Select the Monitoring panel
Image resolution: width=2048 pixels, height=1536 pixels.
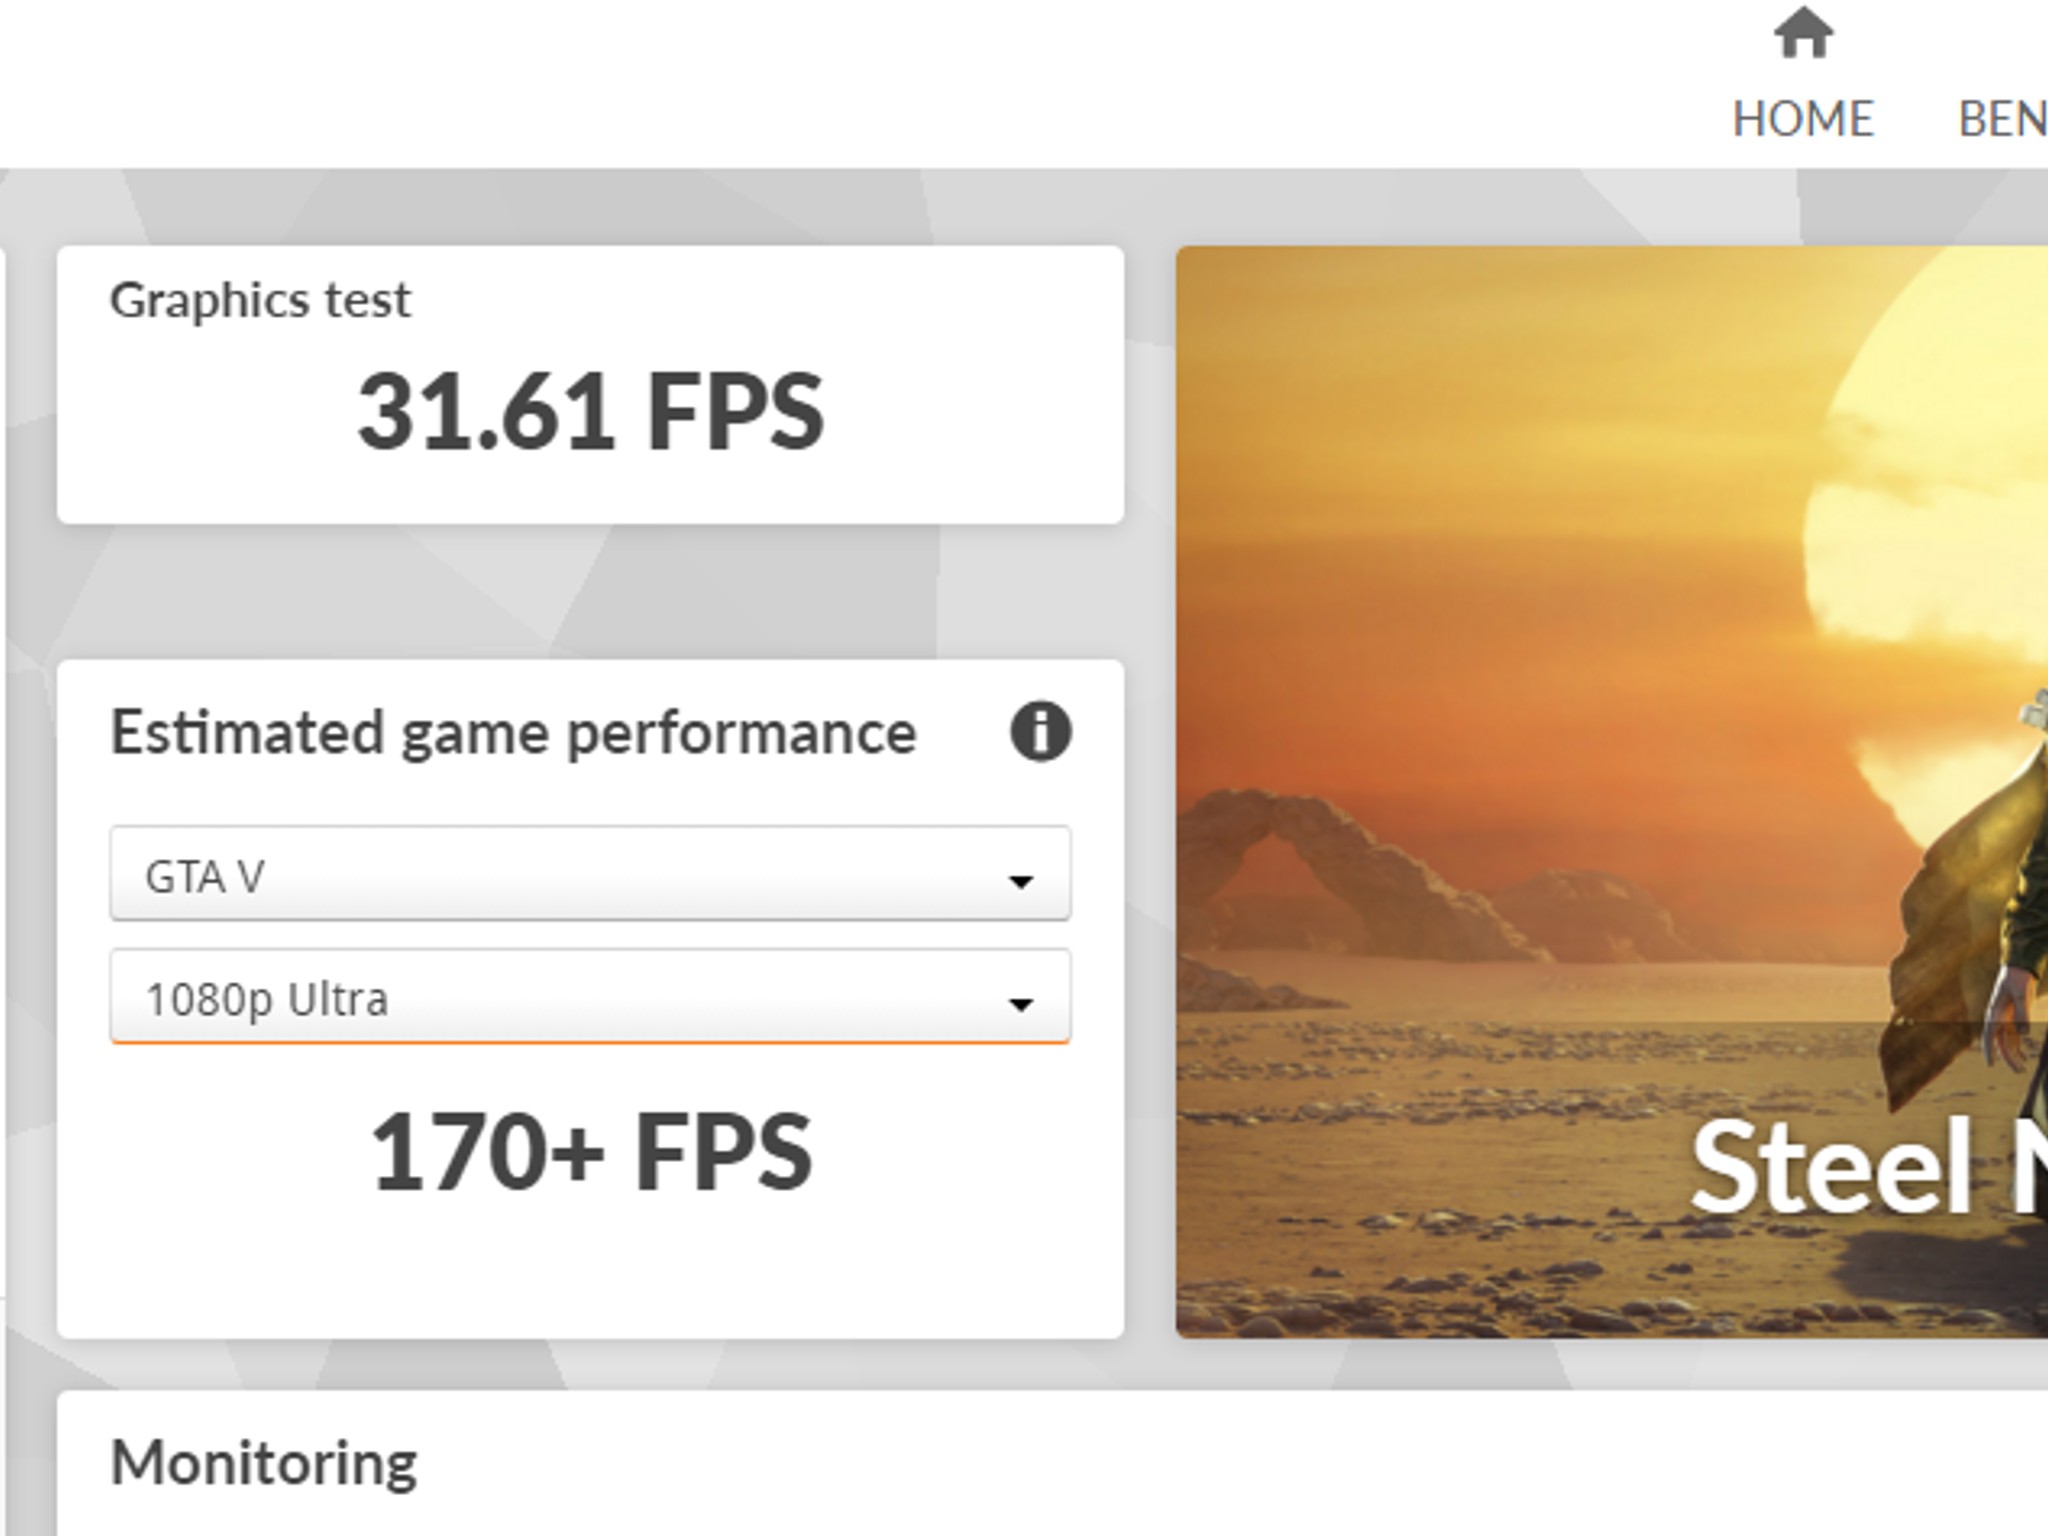coord(1052,1463)
